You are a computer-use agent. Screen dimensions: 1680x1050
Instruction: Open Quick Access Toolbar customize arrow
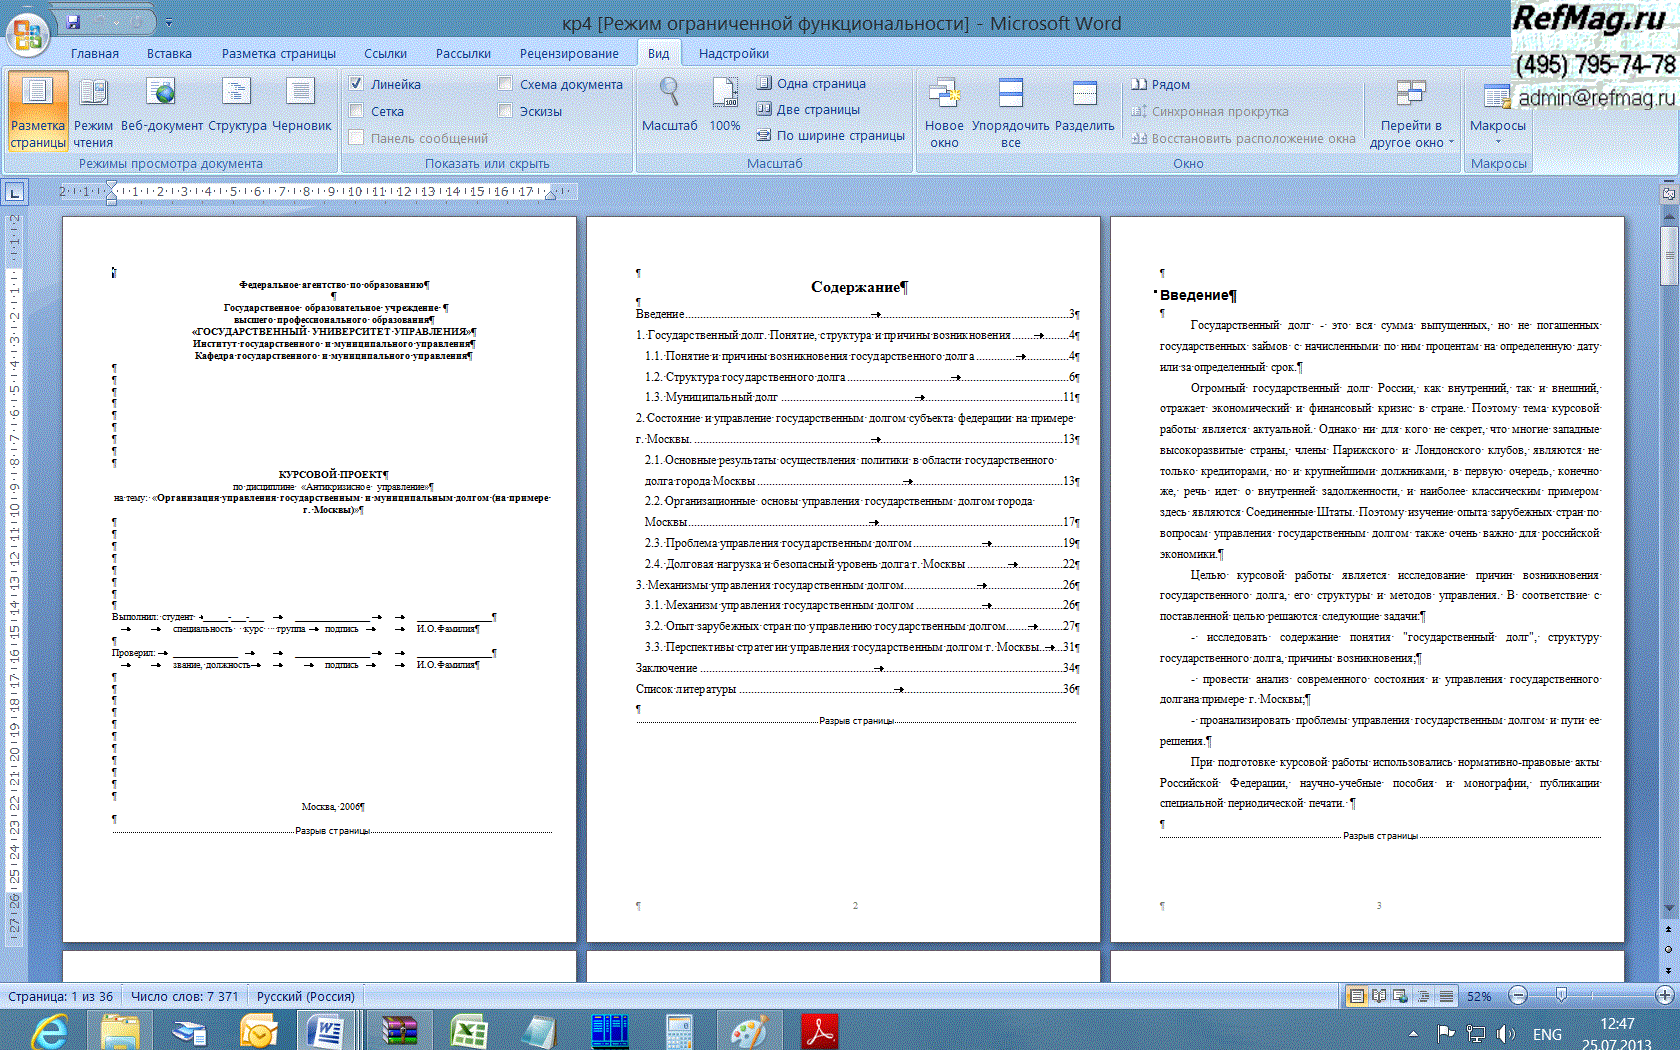[169, 22]
